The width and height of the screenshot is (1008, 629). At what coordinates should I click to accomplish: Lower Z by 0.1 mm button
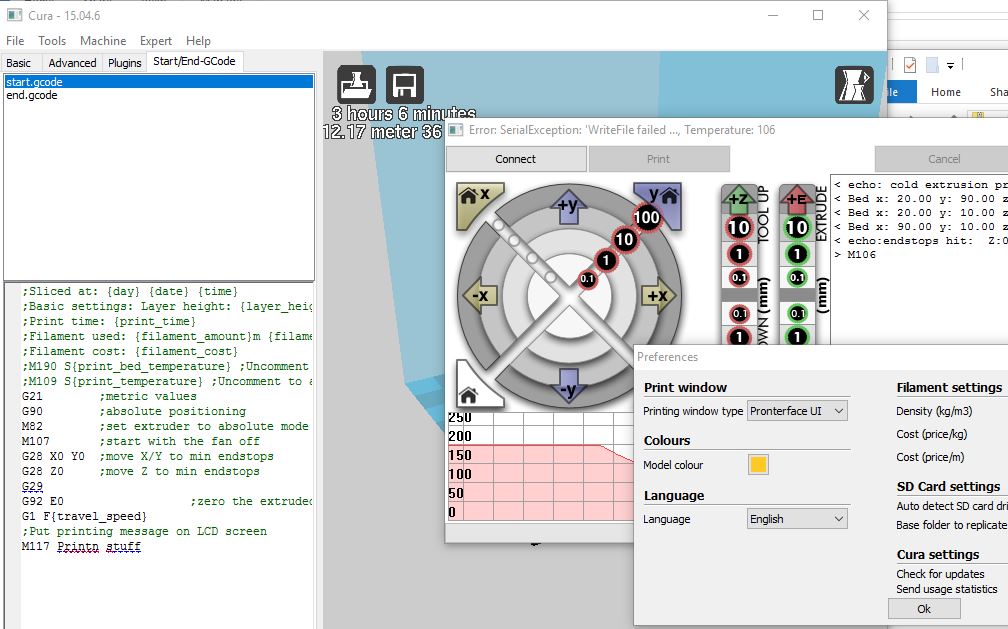[739, 313]
